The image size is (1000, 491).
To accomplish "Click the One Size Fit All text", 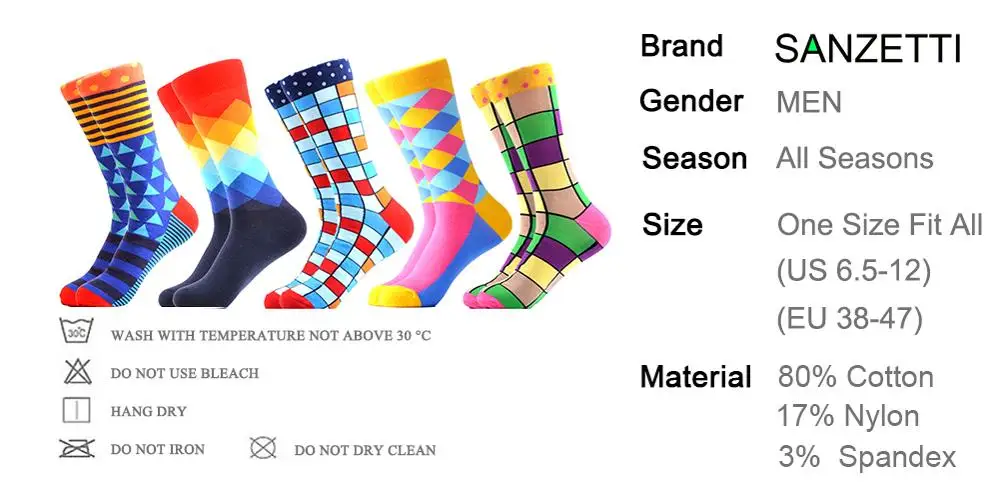I will point(879,224).
